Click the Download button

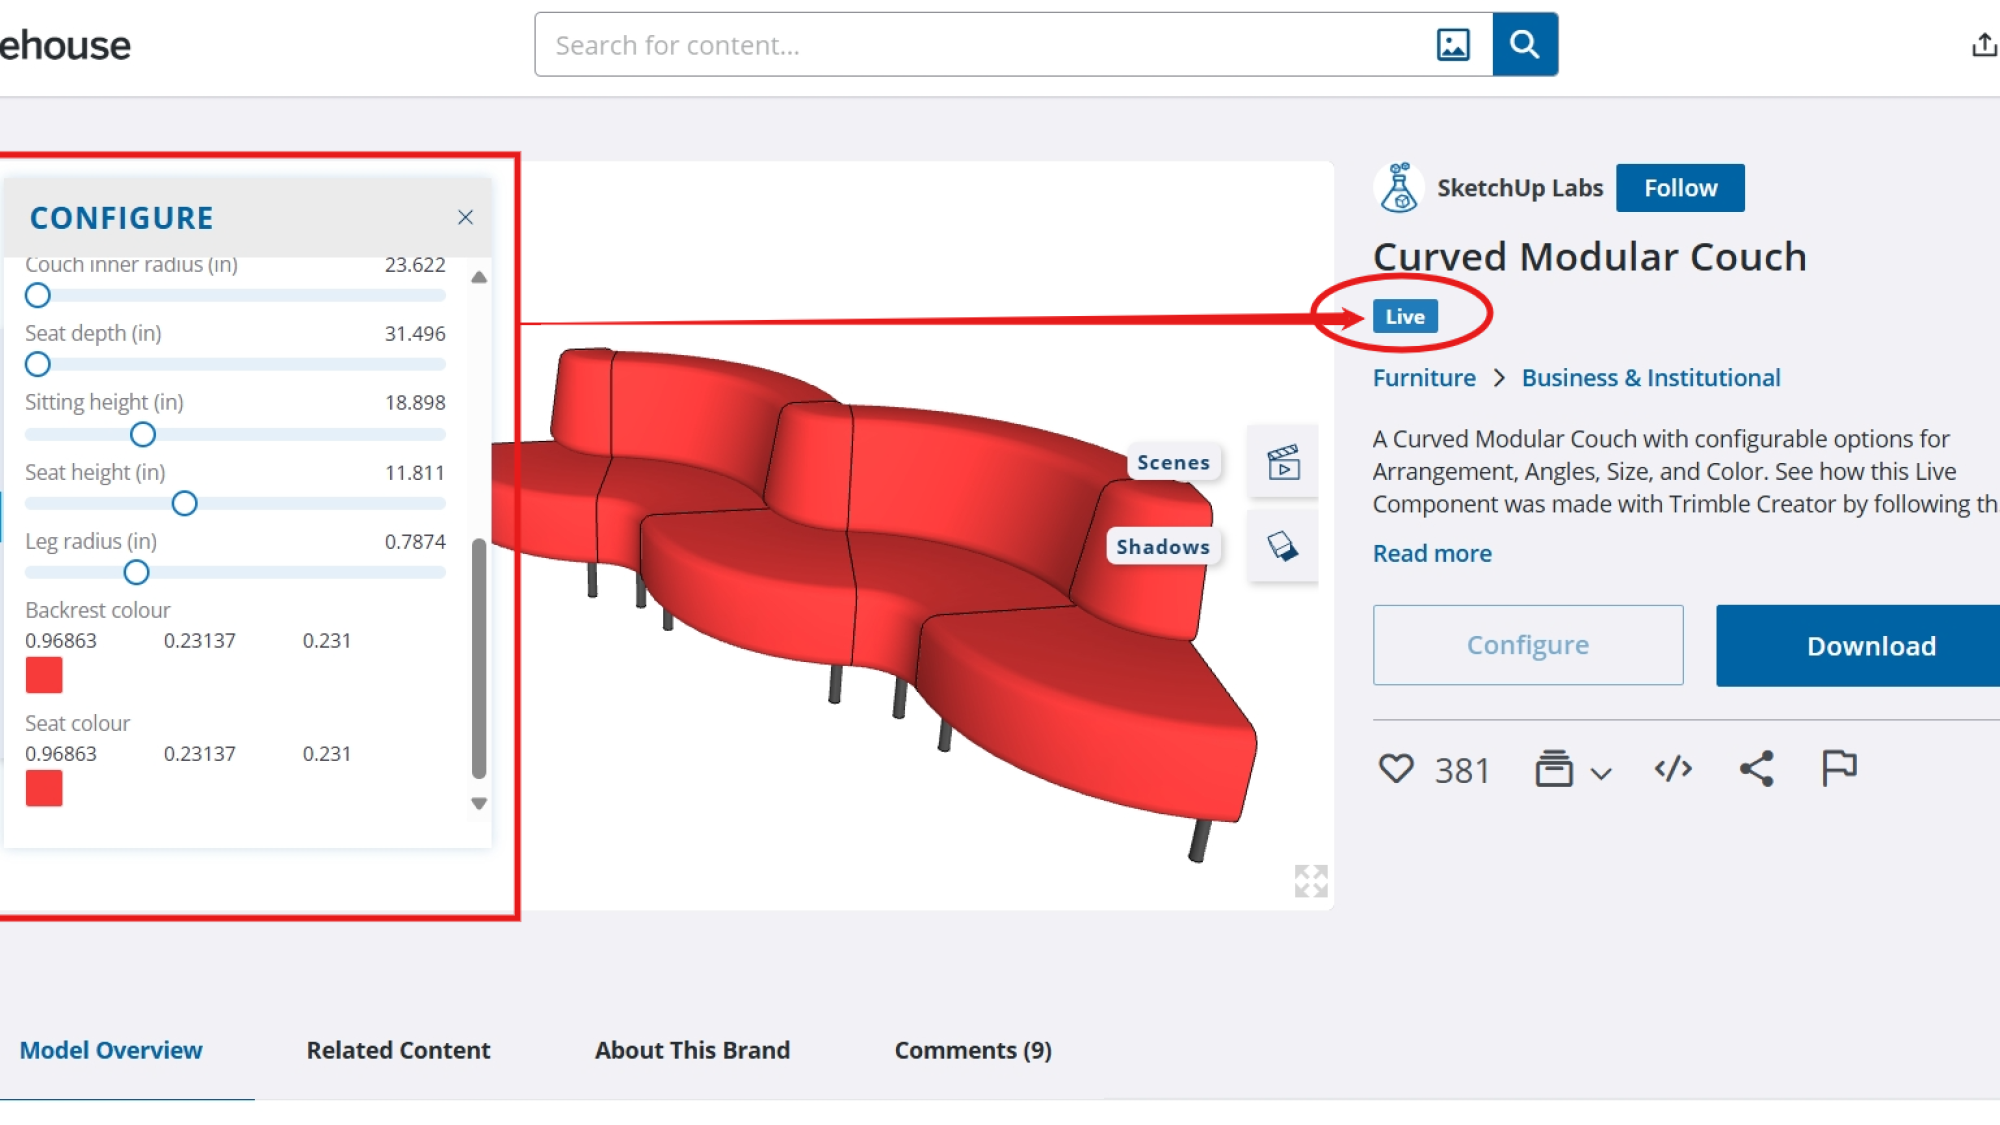[1870, 646]
